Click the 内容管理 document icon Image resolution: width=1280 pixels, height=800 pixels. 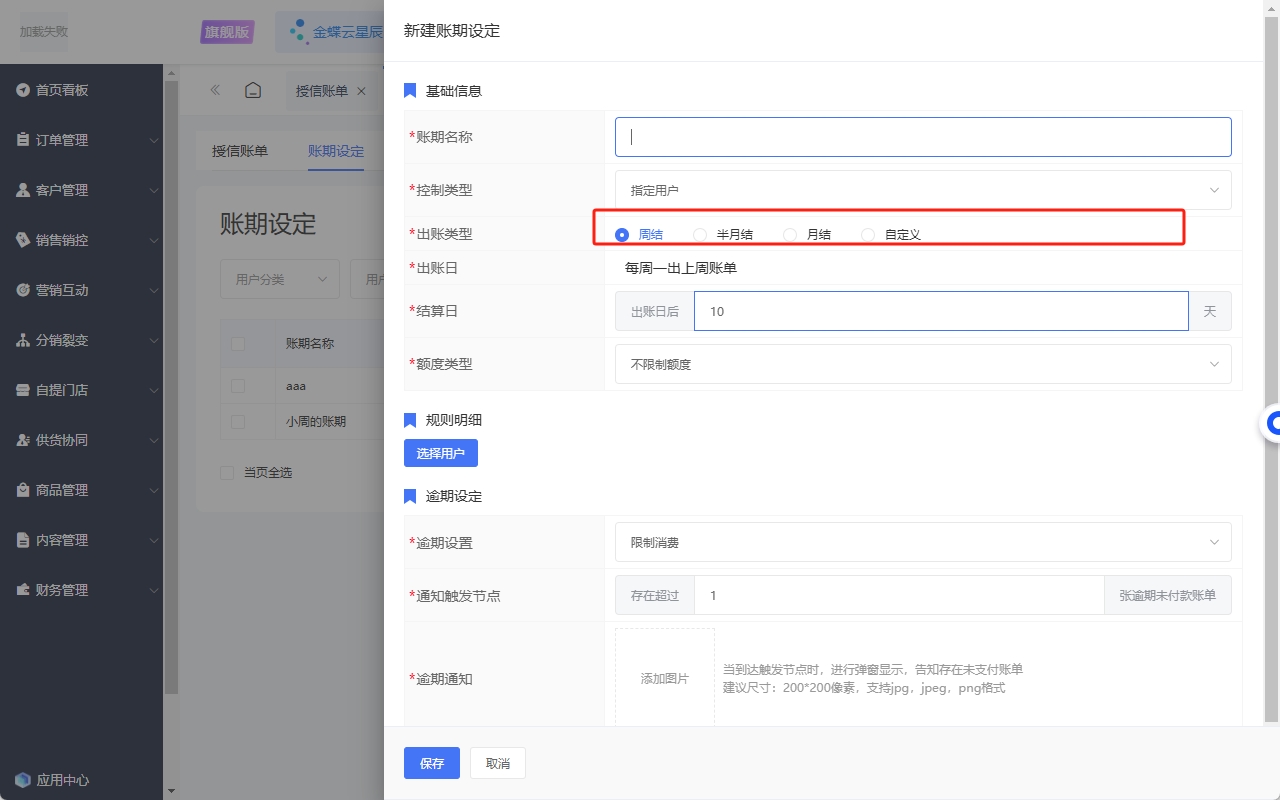coord(23,540)
